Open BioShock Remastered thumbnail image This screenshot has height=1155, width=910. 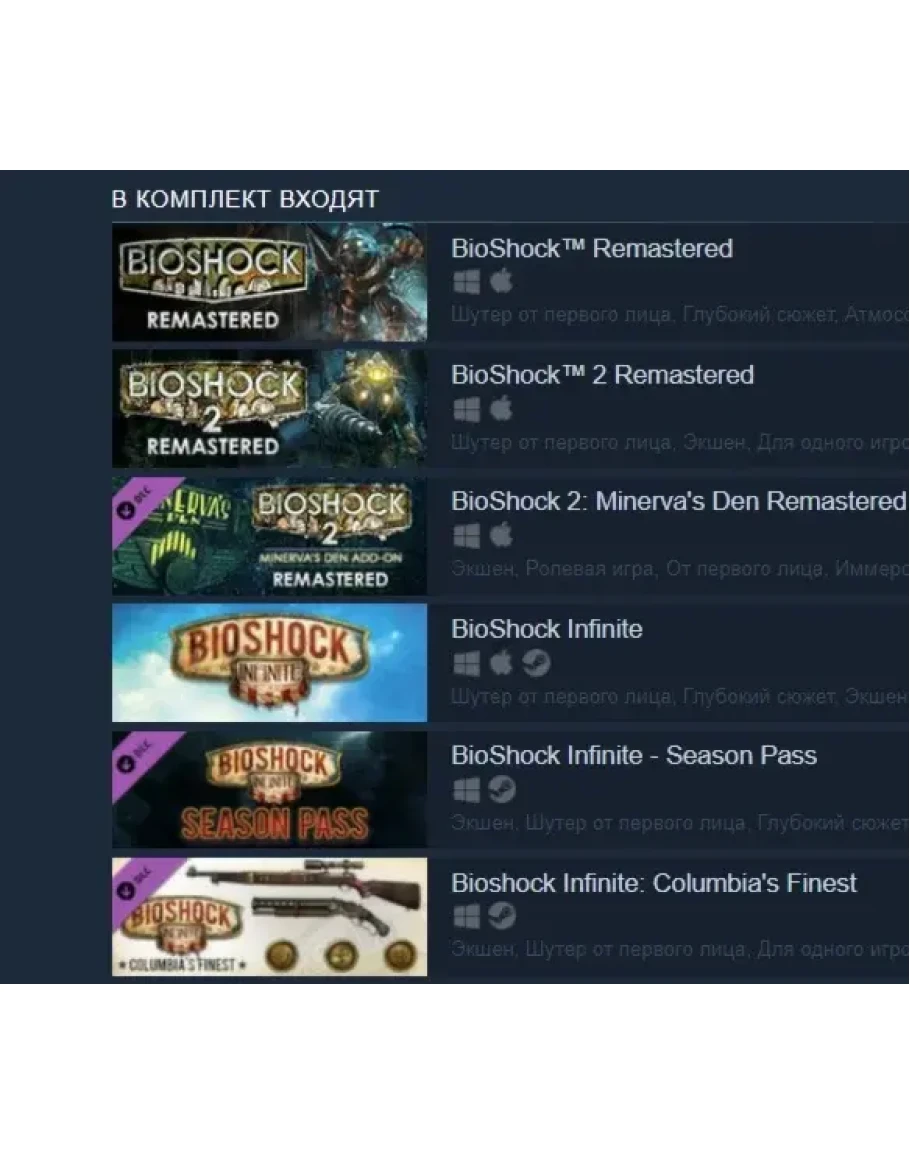click(x=270, y=282)
